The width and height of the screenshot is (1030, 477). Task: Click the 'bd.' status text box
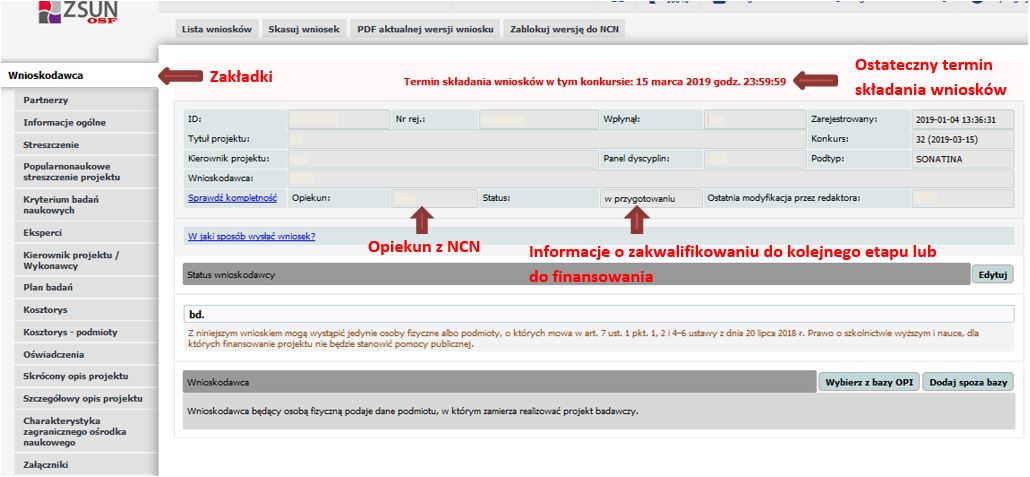599,315
